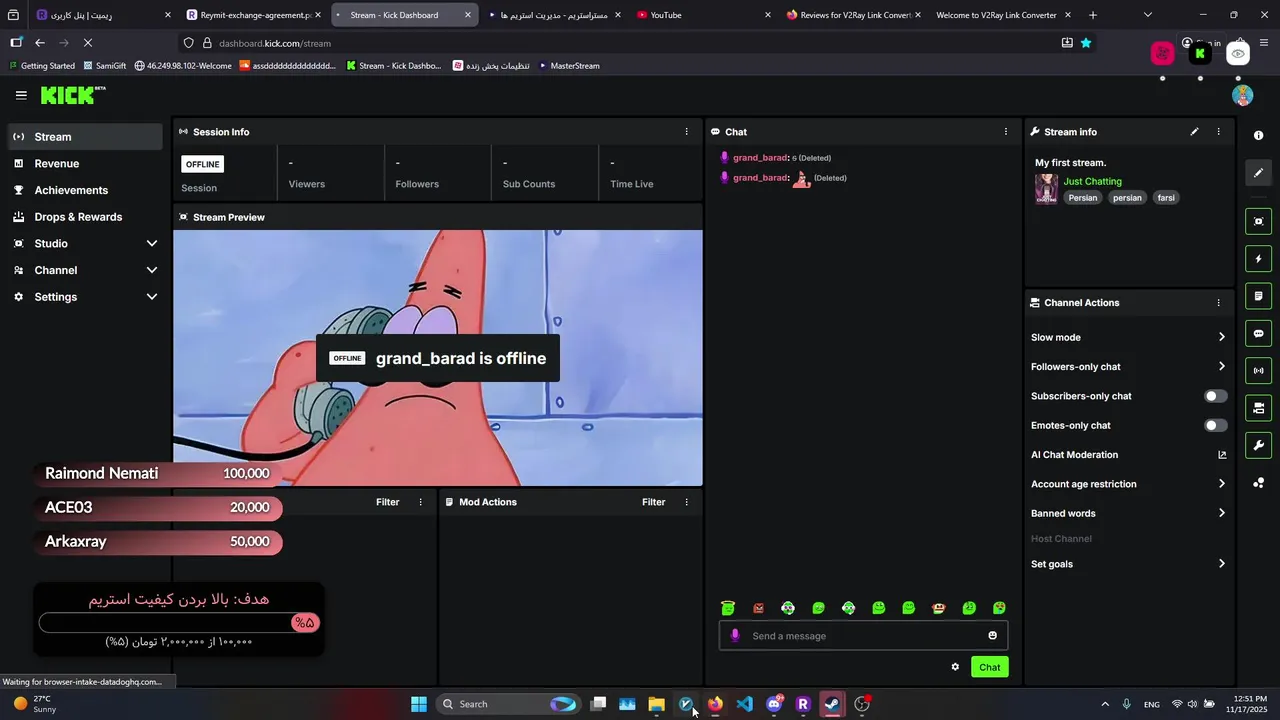Switch to Welcome to V2Ray Link Converter tab
The width and height of the screenshot is (1280, 720).
1002,15
